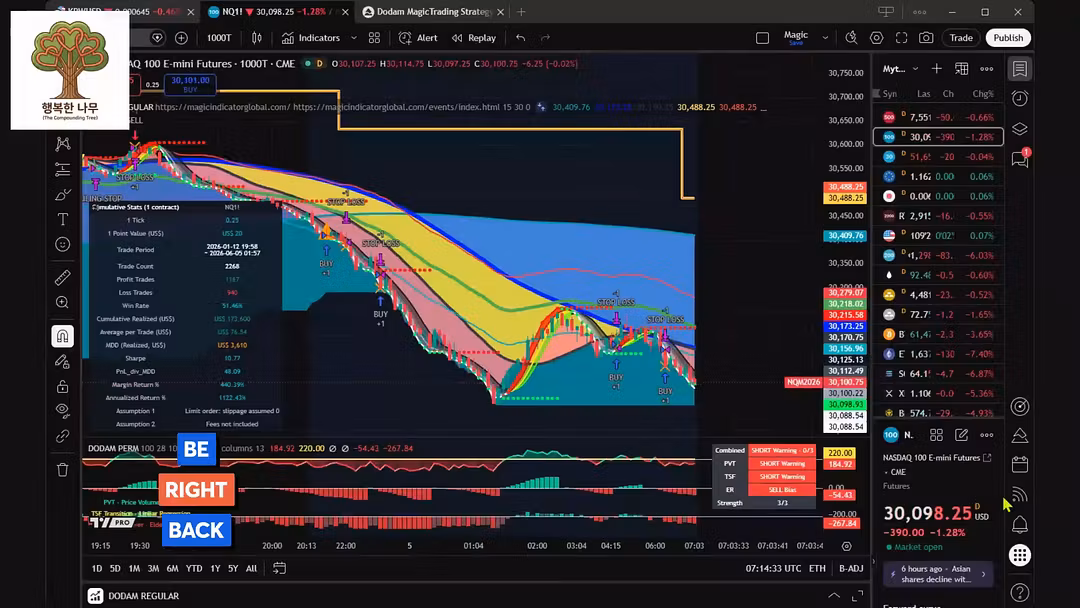Select the zoom in tool
The height and width of the screenshot is (608, 1080).
click(x=63, y=302)
